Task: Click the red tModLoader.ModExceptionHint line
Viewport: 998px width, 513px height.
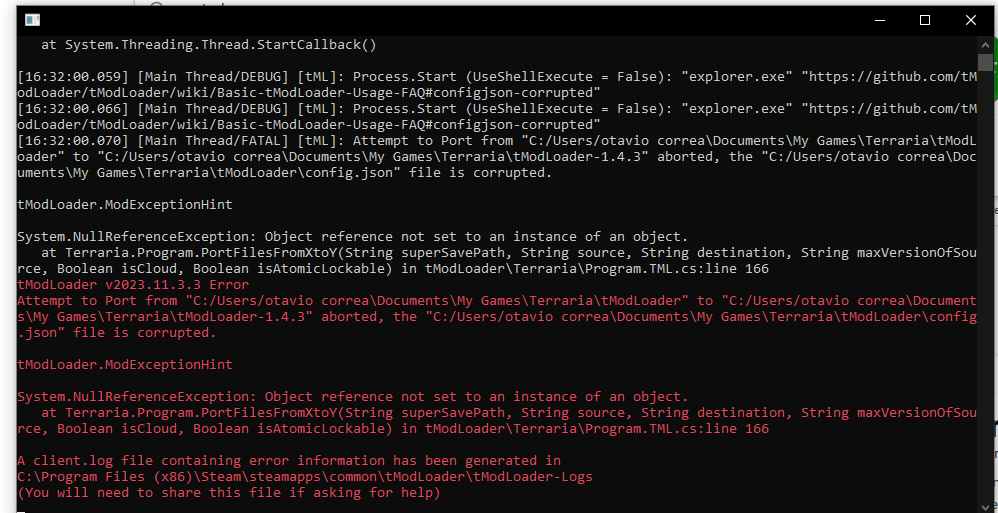Action: coord(125,364)
